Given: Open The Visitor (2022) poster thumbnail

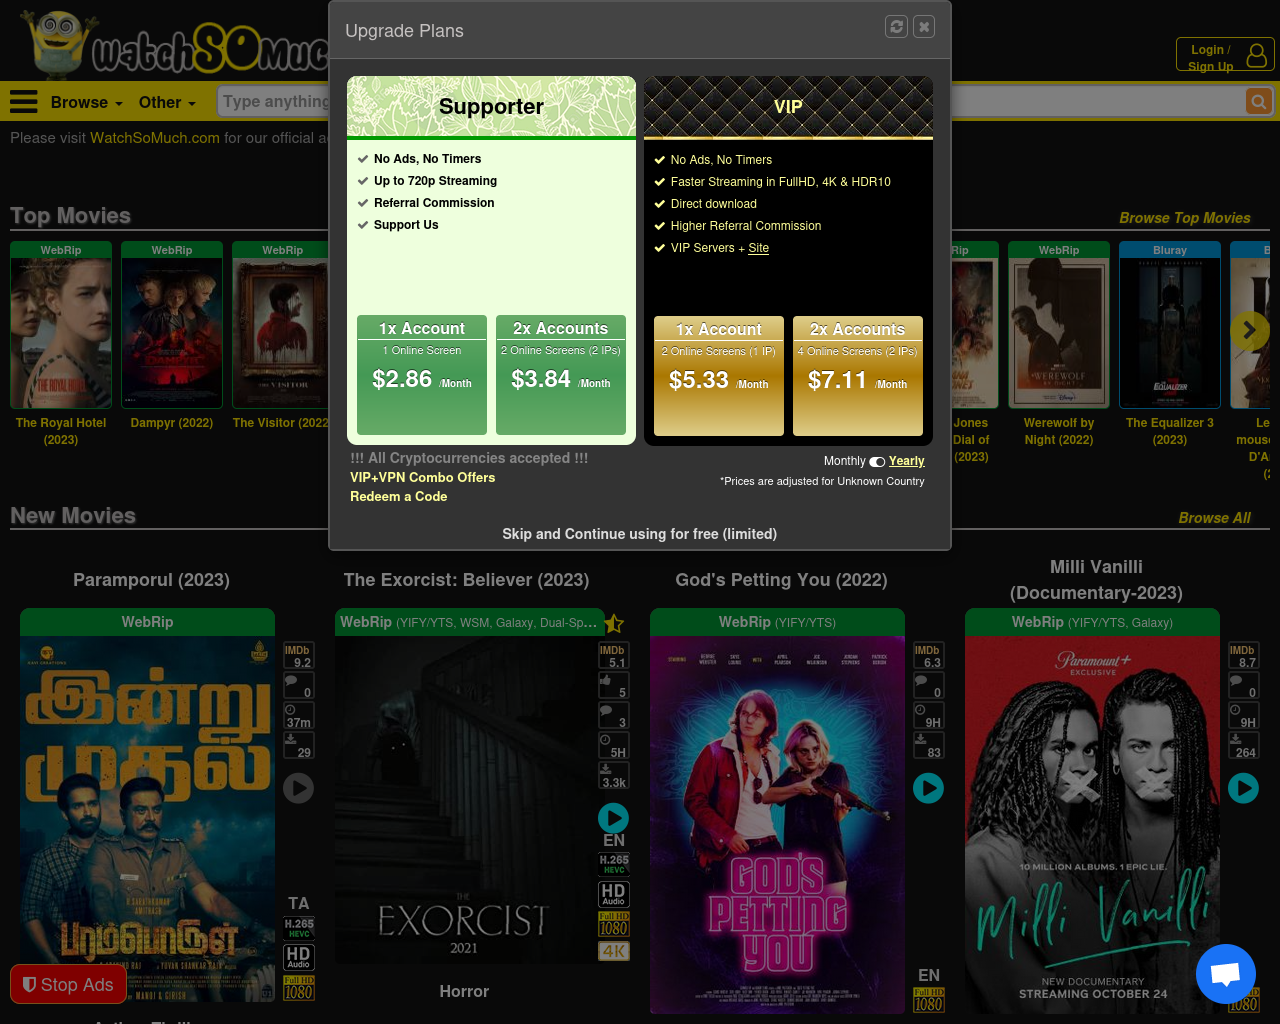Looking at the screenshot, I should point(281,333).
